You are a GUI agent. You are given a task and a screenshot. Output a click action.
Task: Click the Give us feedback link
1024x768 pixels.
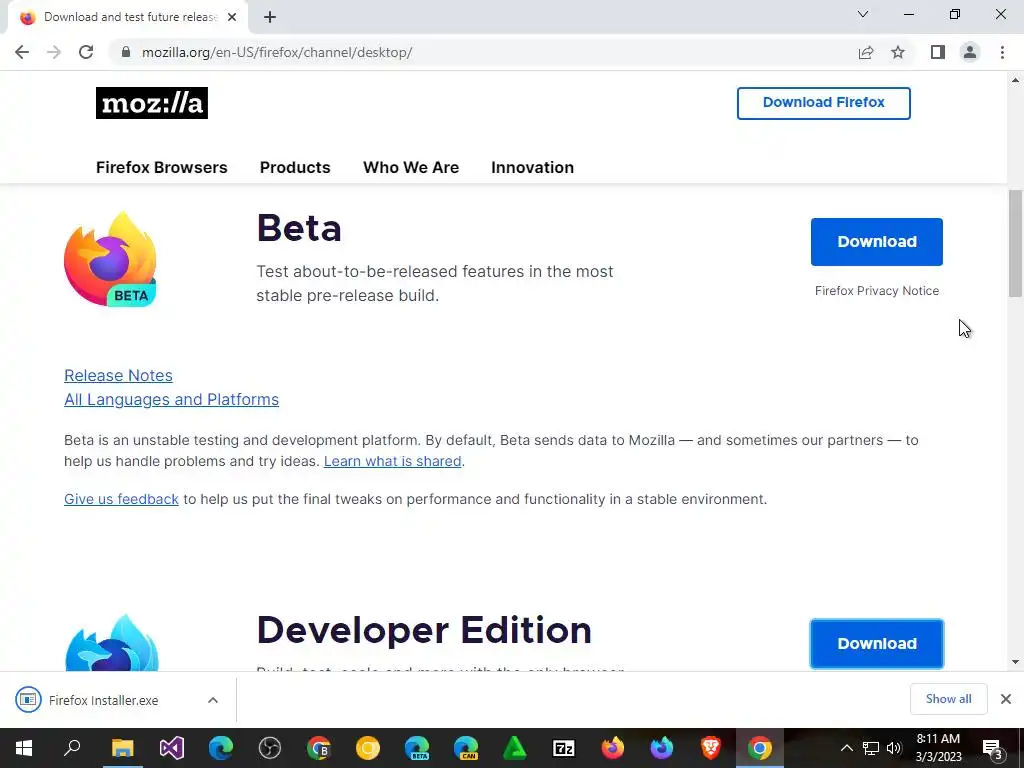click(121, 499)
